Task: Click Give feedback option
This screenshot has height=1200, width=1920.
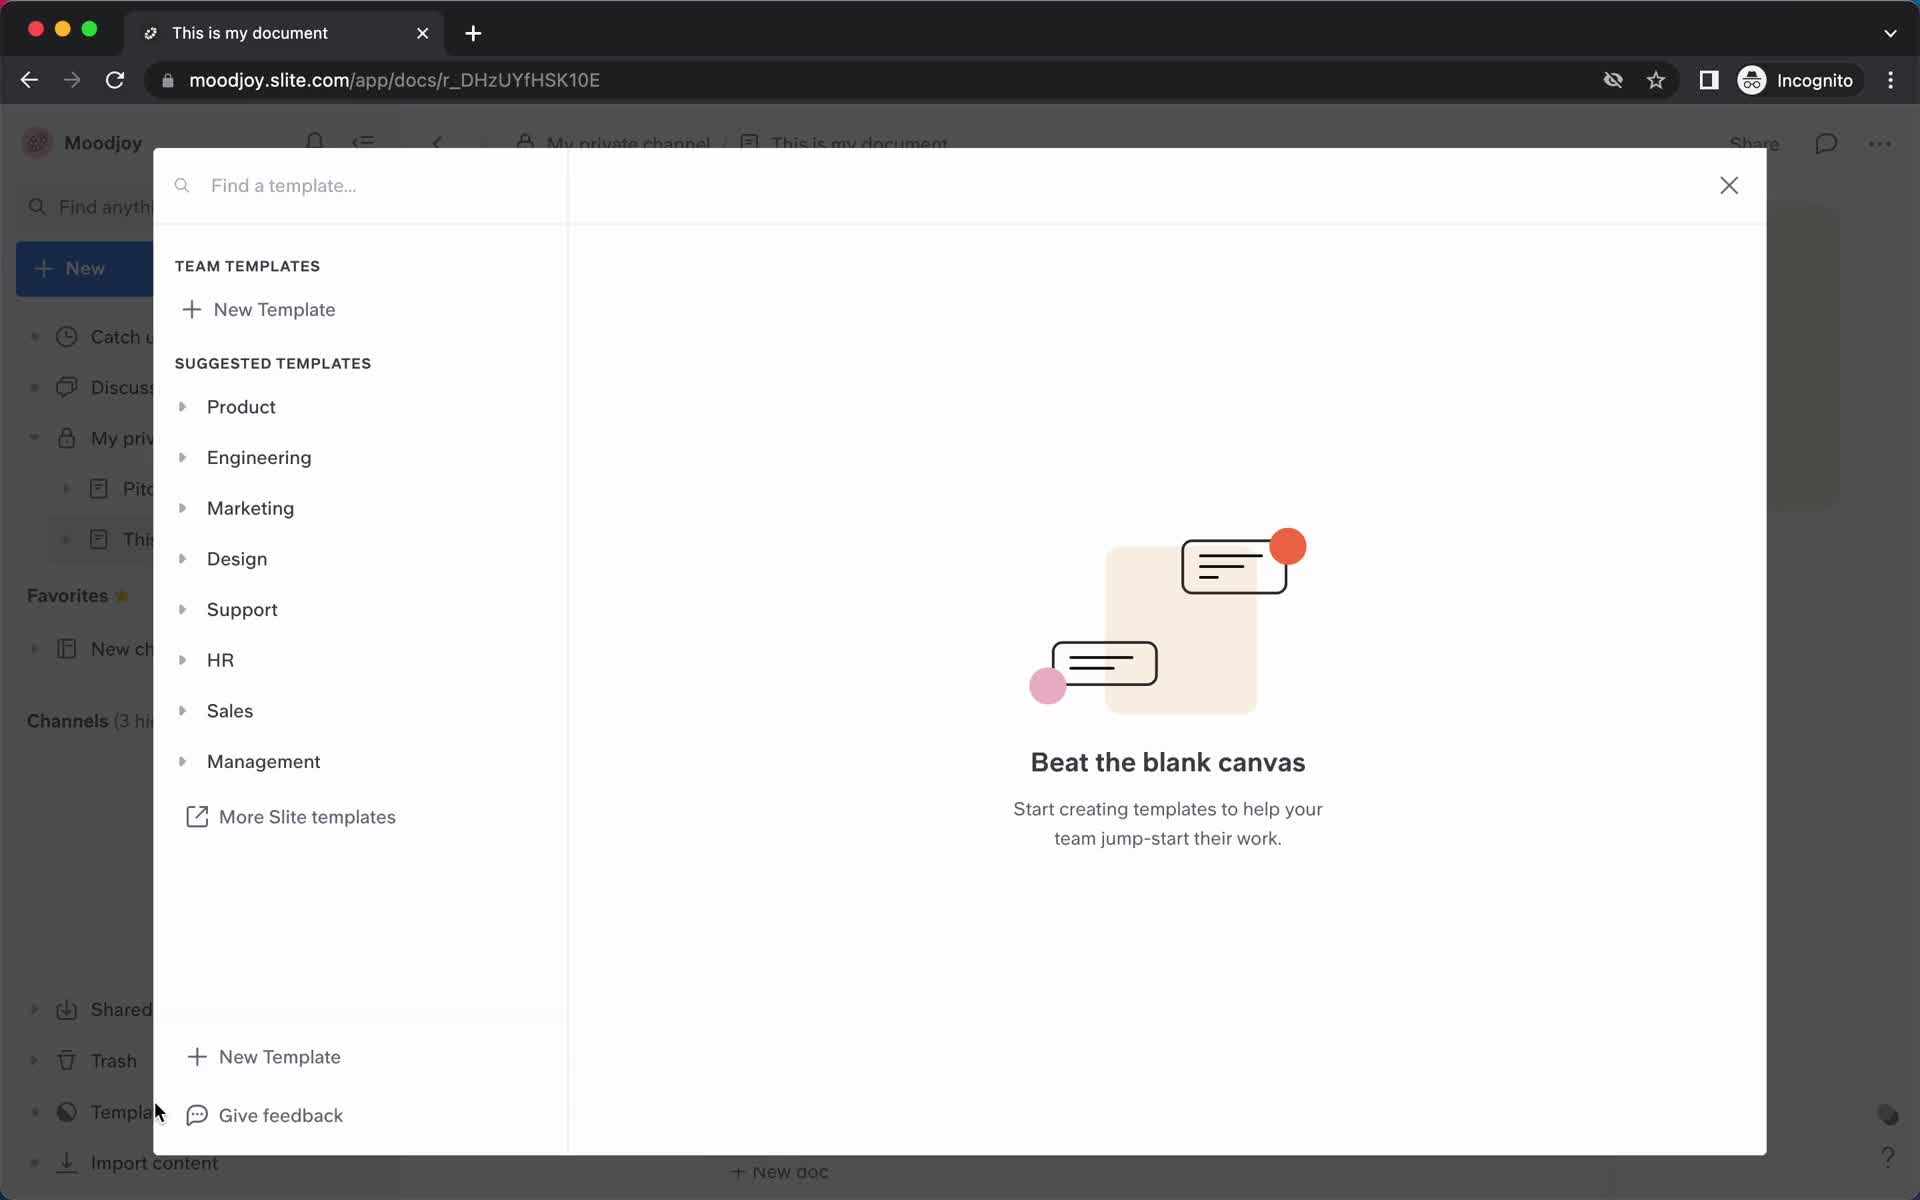Action: tap(281, 1116)
